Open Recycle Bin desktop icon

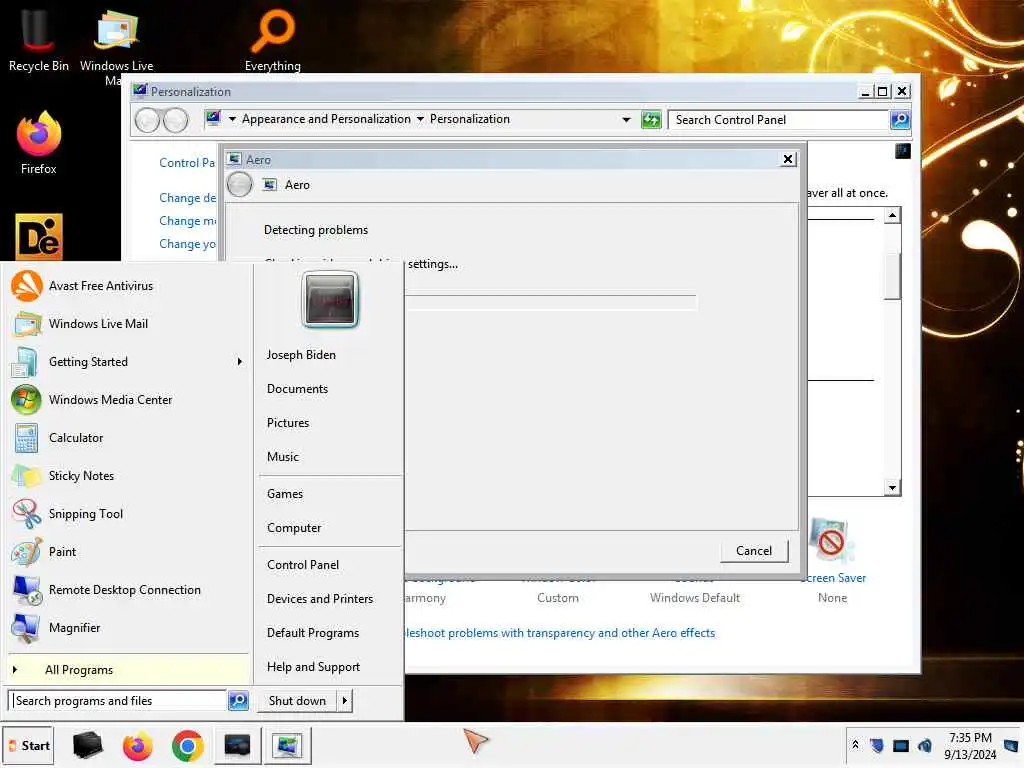(38, 38)
